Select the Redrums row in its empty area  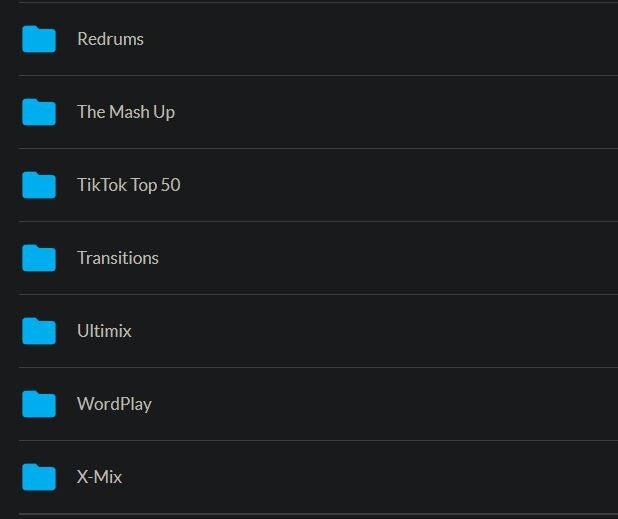click(x=400, y=39)
